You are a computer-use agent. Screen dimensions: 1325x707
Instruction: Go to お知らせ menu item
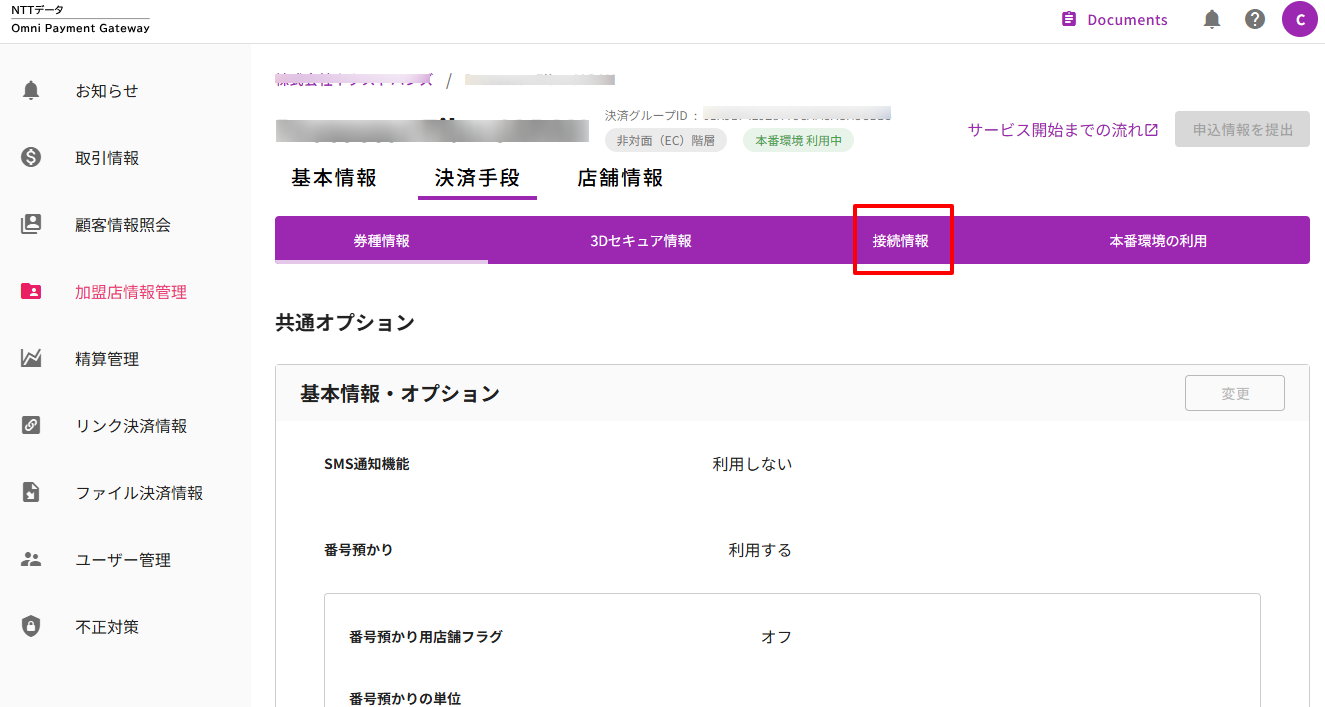click(107, 91)
